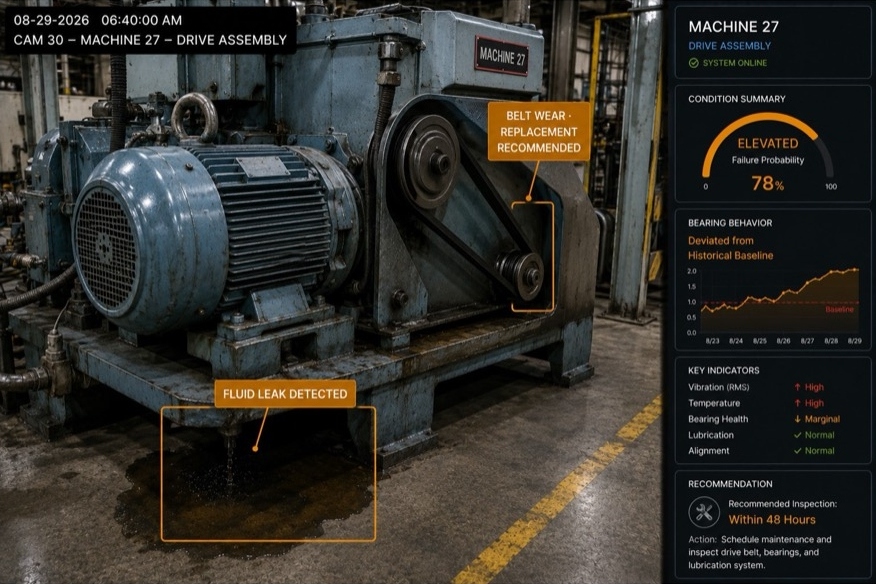Click the Lubrication normal checkmark icon
This screenshot has width=876, height=584.
[x=797, y=435]
